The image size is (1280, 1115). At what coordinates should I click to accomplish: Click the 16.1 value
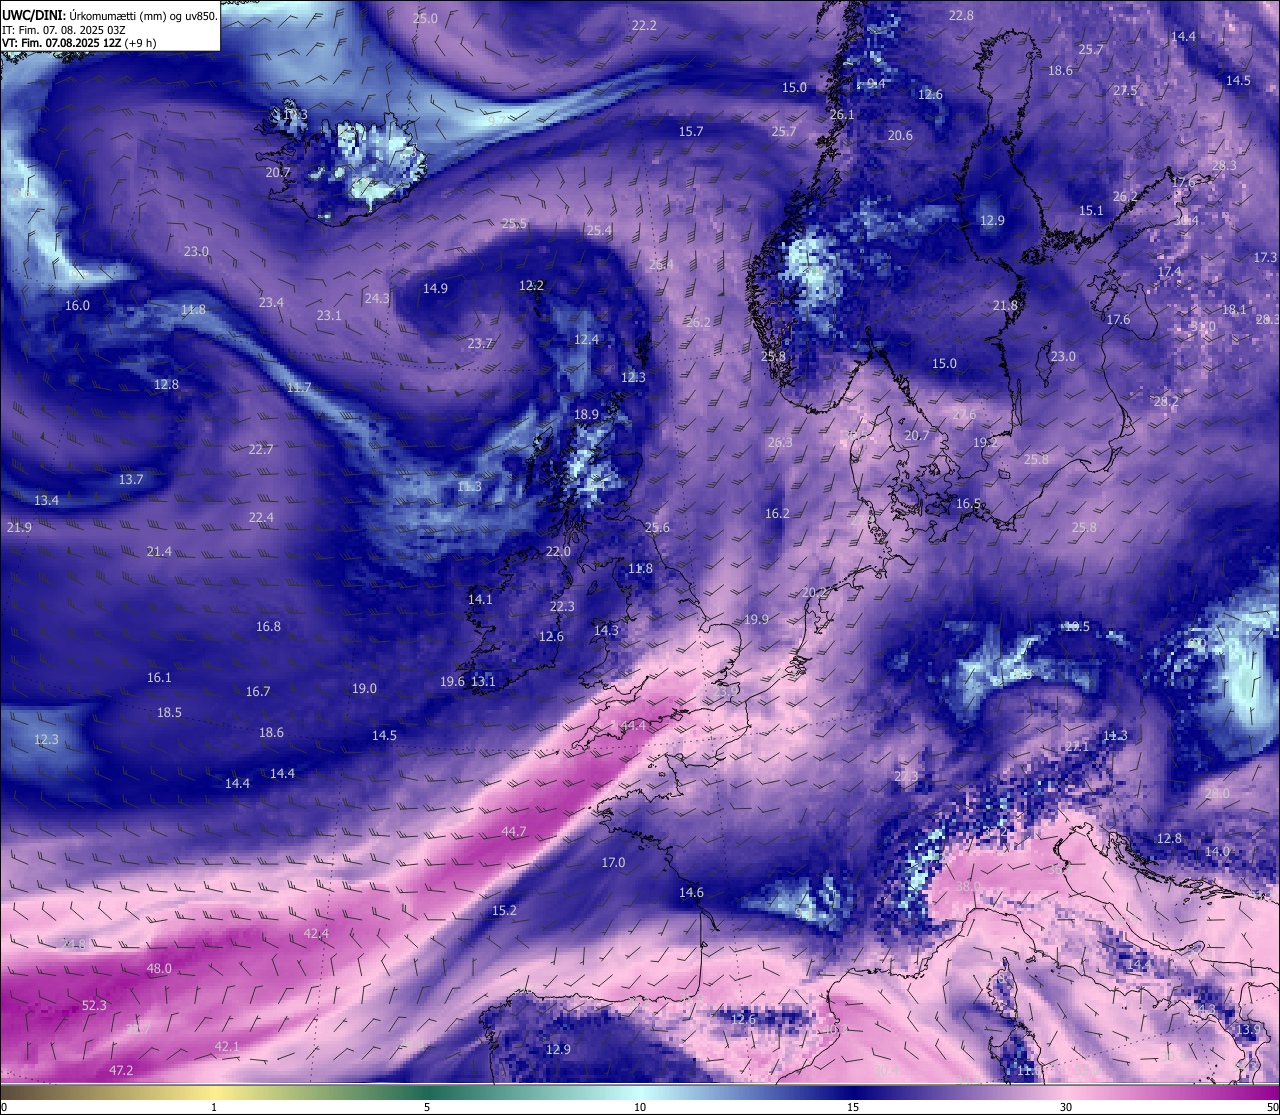[159, 678]
